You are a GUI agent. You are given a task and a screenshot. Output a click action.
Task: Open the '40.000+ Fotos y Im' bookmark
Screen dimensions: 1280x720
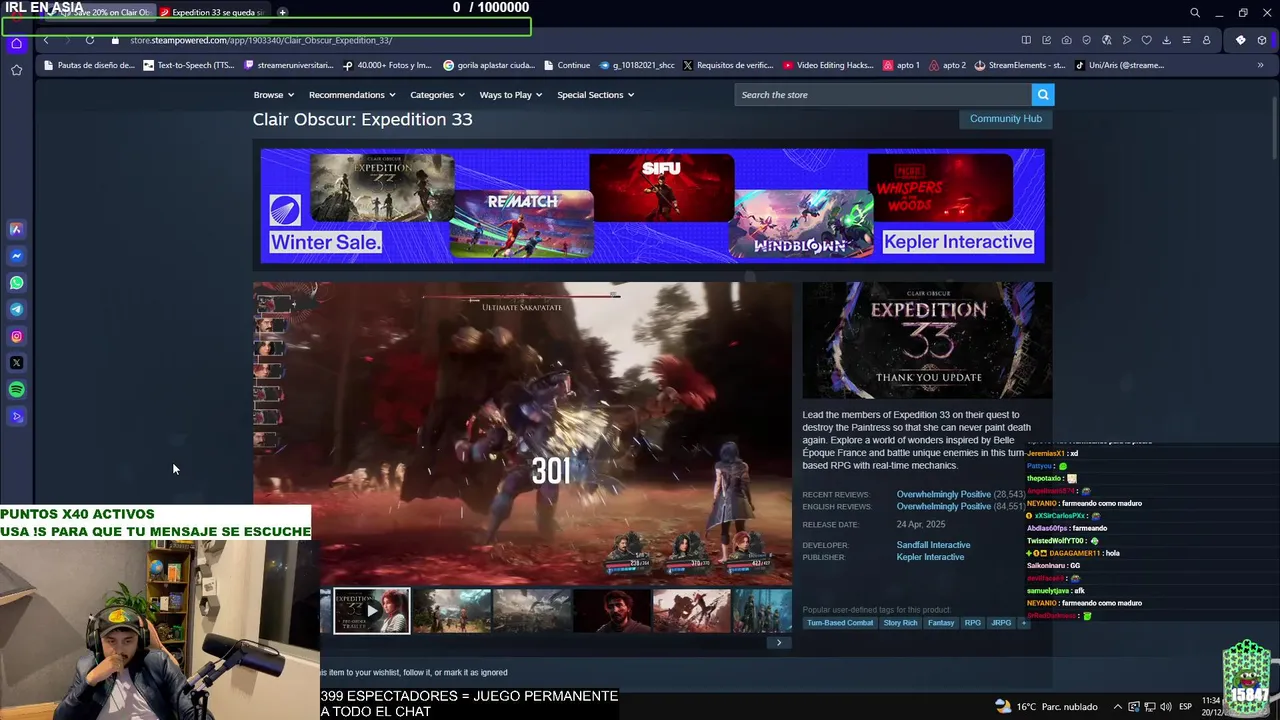pos(387,65)
